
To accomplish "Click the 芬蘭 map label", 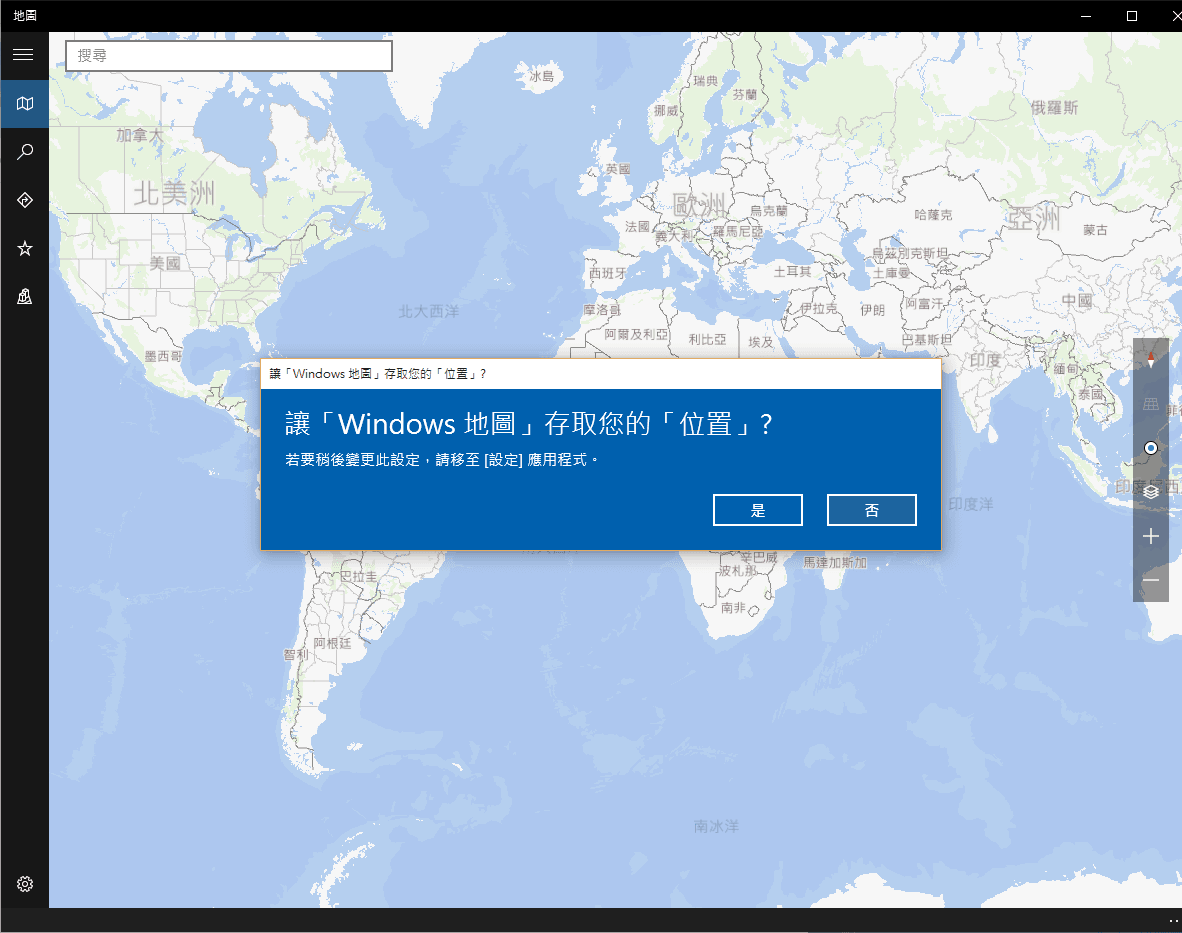I will pyautogui.click(x=745, y=94).
